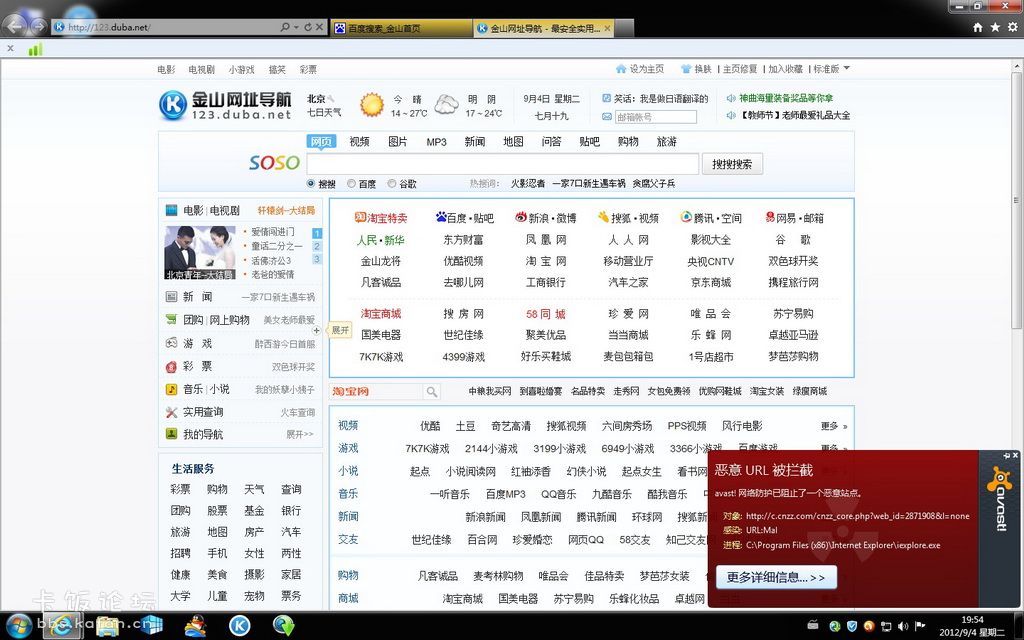Image resolution: width=1024 pixels, height=640 pixels.
Task: Select the MP3 search category tab
Action: pyautogui.click(x=436, y=142)
